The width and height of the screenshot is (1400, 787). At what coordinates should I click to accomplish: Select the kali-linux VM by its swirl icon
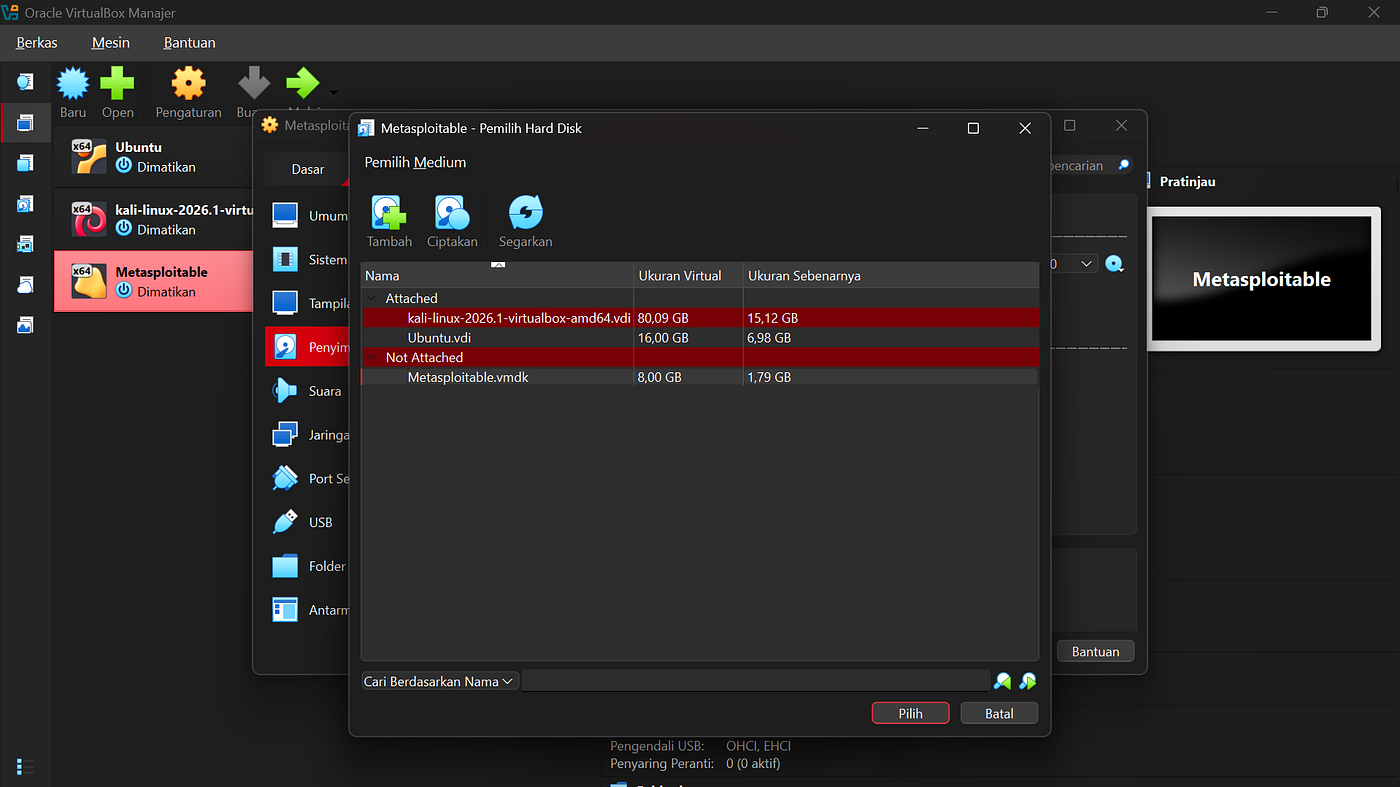[89, 219]
